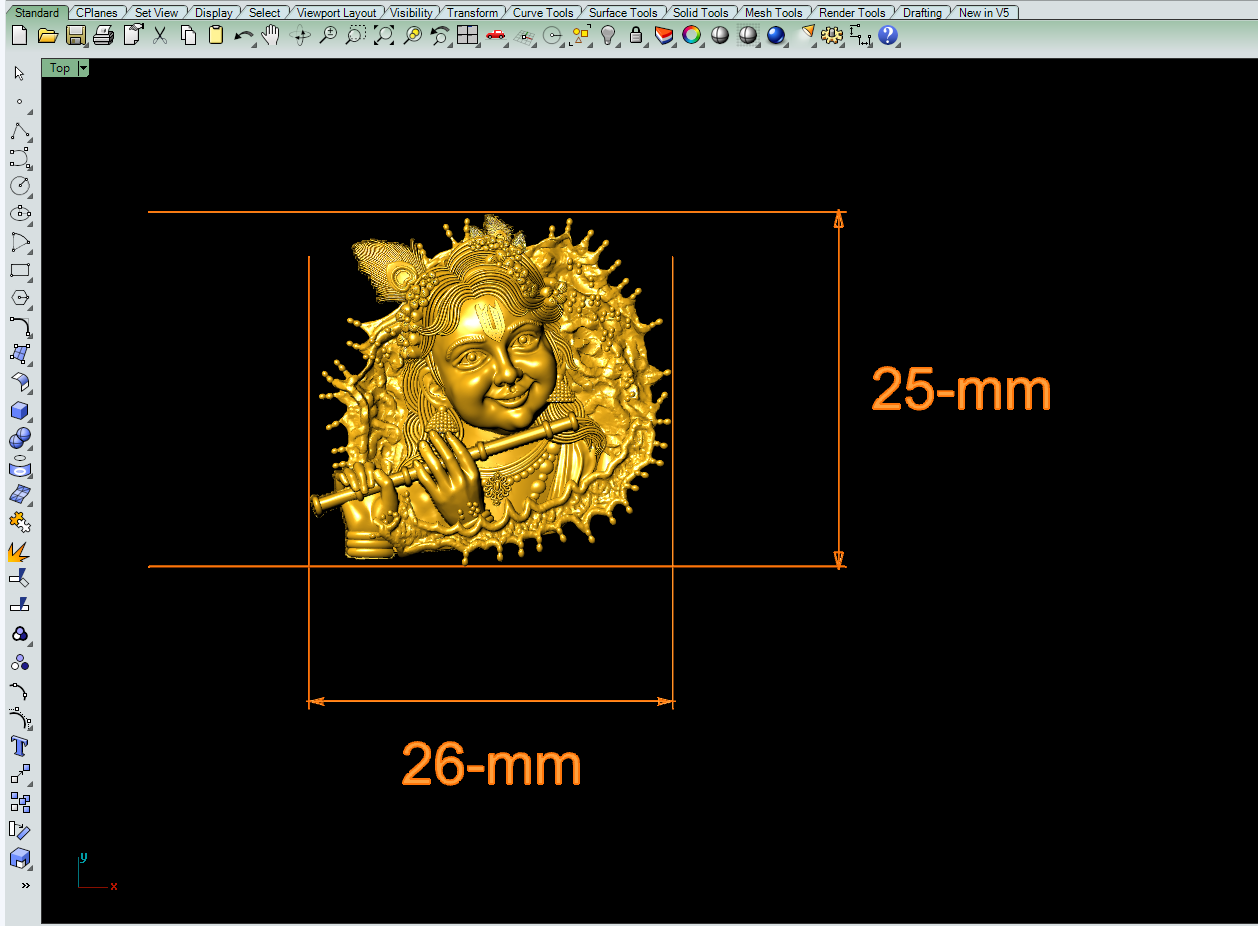Screen dimensions: 1258x926
Task: Click the Open file folder icon
Action: coord(47,35)
